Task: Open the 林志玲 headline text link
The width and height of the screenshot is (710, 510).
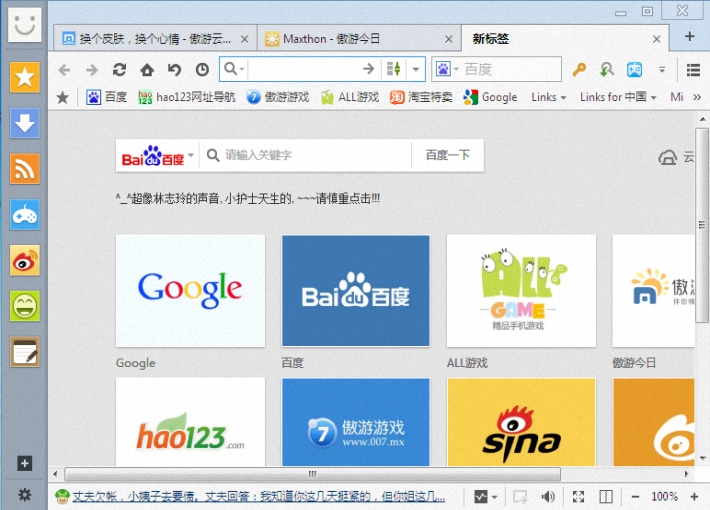Action: [248, 198]
